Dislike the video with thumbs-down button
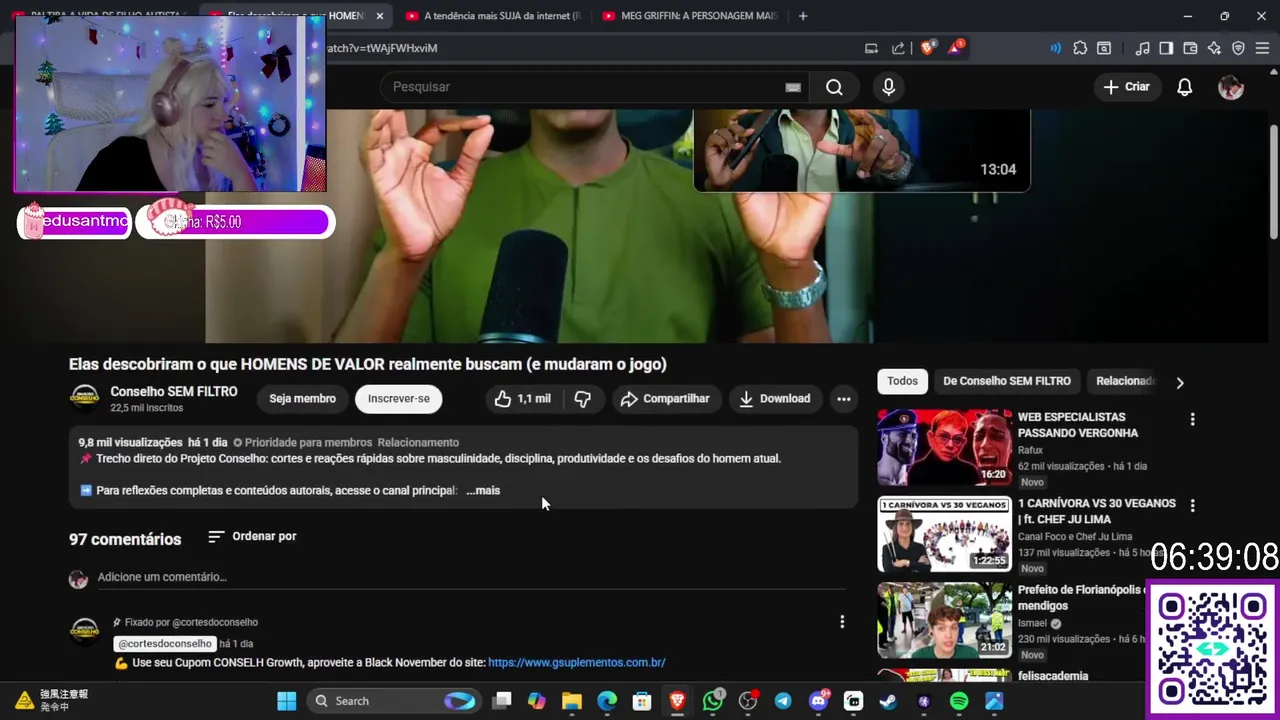This screenshot has height=720, width=1280. 582,399
